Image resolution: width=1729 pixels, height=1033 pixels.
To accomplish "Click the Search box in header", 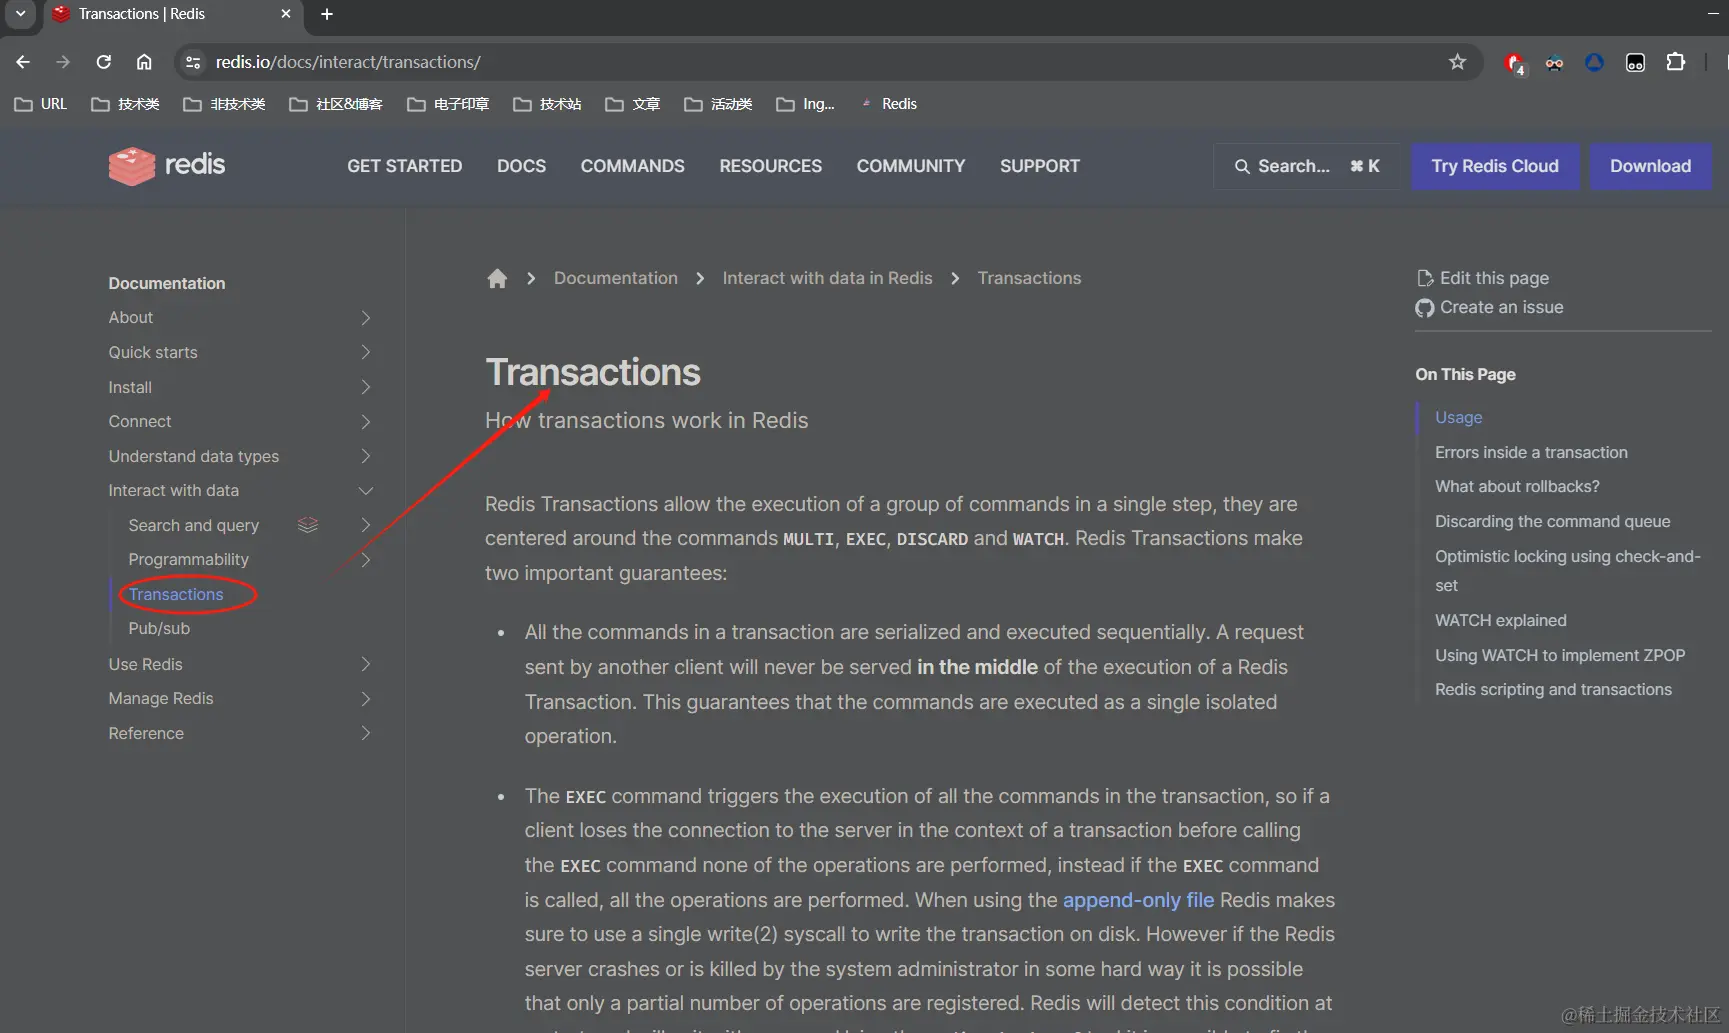I will [1306, 166].
